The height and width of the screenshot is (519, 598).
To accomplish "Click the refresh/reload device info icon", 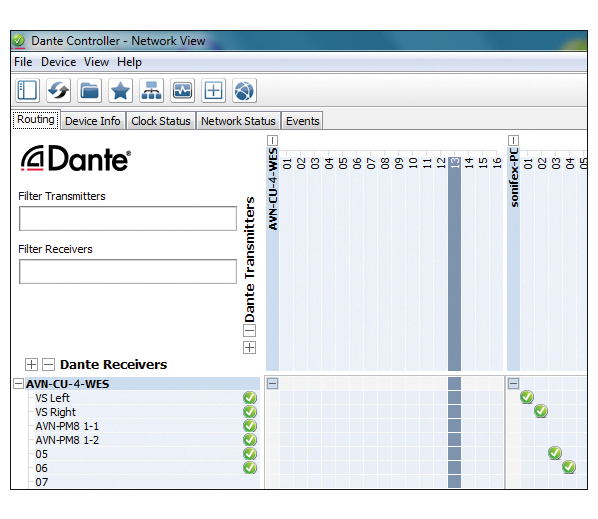I will point(58,91).
